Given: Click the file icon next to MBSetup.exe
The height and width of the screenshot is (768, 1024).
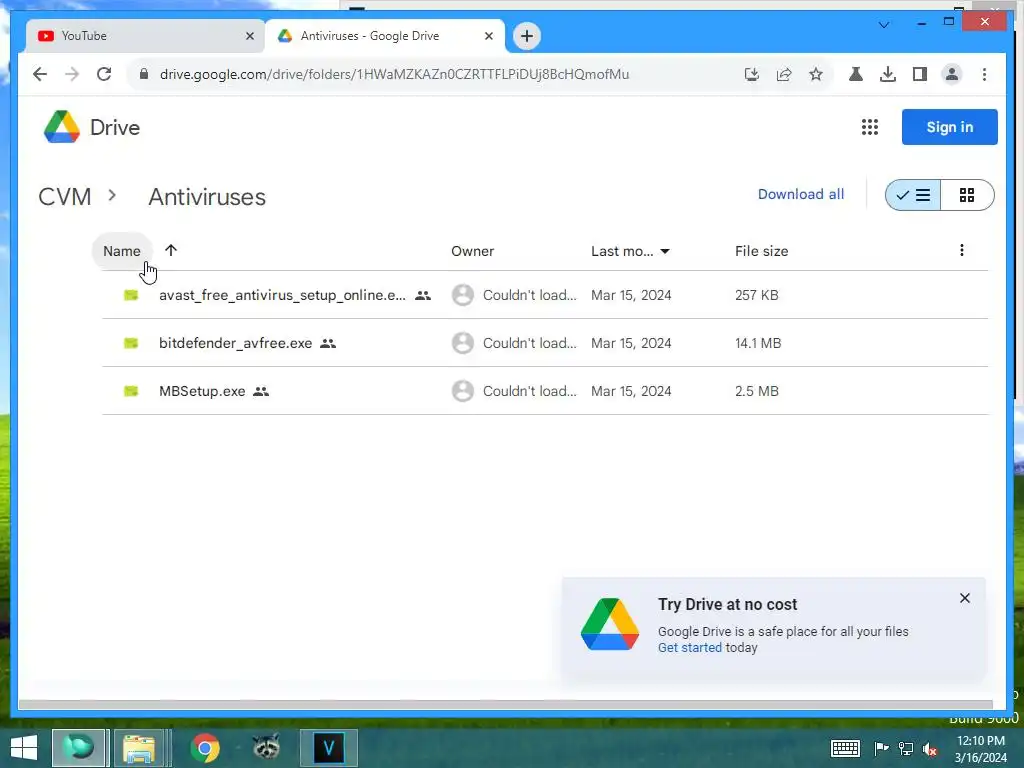Looking at the screenshot, I should coord(131,391).
